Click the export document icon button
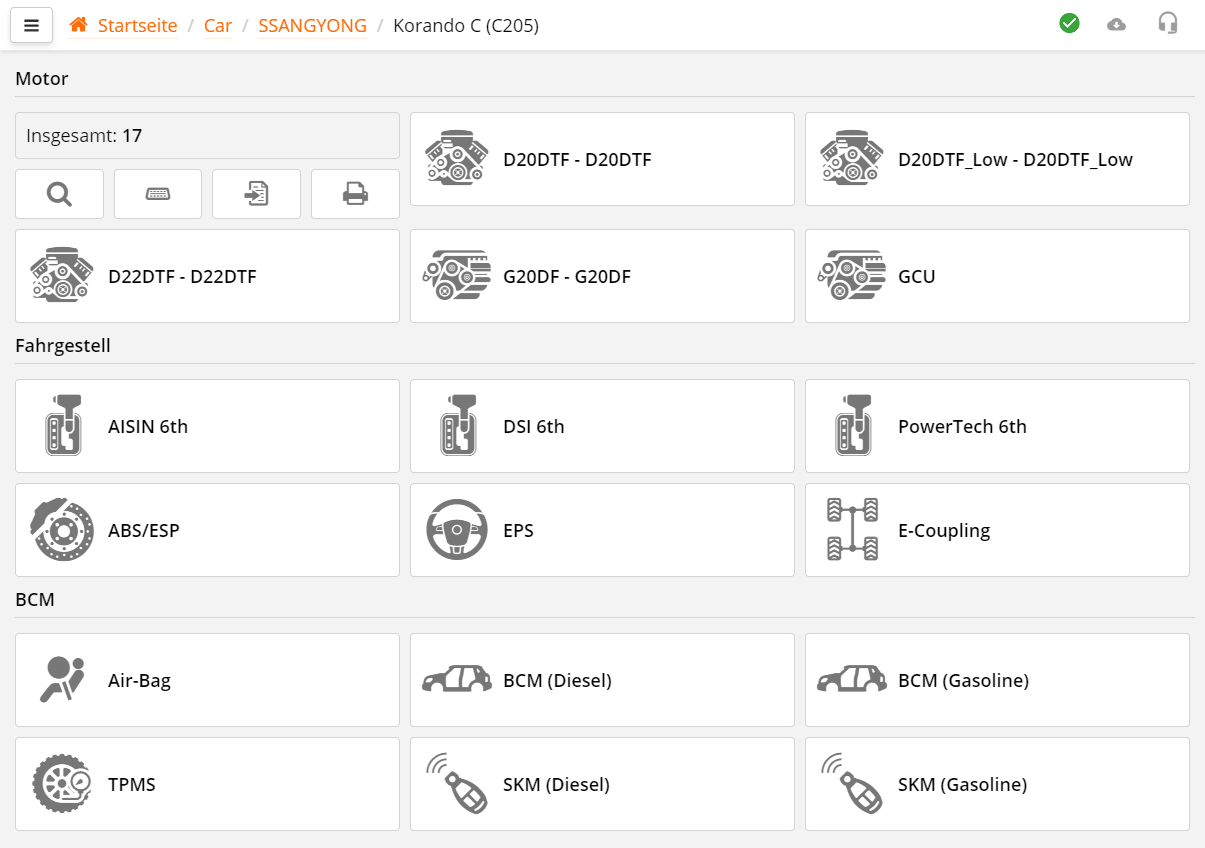Viewport: 1205px width, 848px height. point(256,194)
